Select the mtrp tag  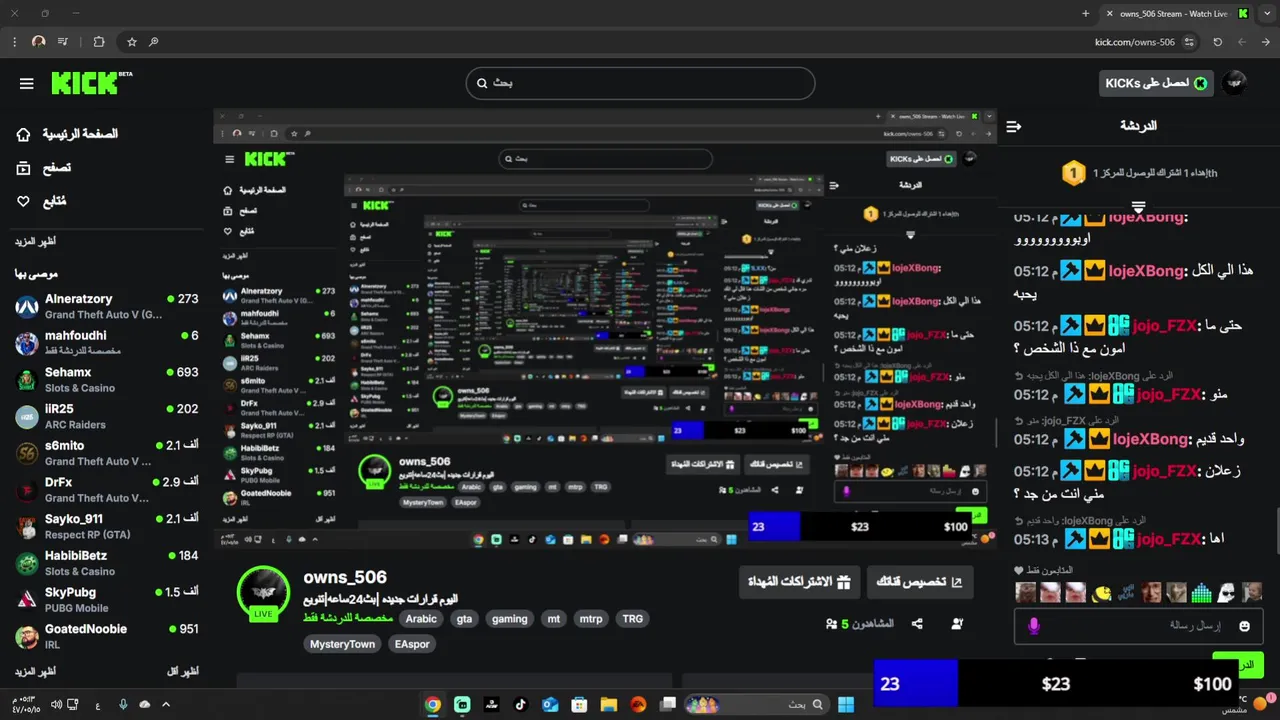[x=591, y=619]
